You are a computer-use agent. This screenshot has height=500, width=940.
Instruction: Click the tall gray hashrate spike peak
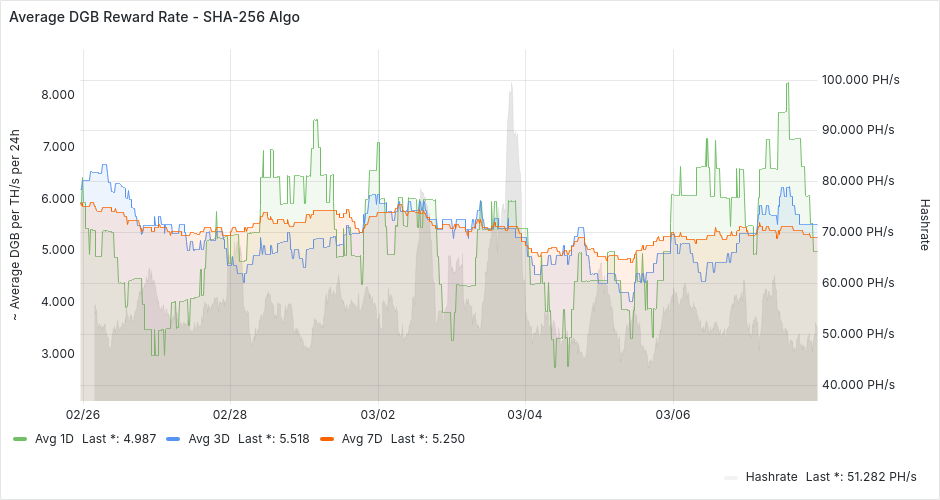511,88
